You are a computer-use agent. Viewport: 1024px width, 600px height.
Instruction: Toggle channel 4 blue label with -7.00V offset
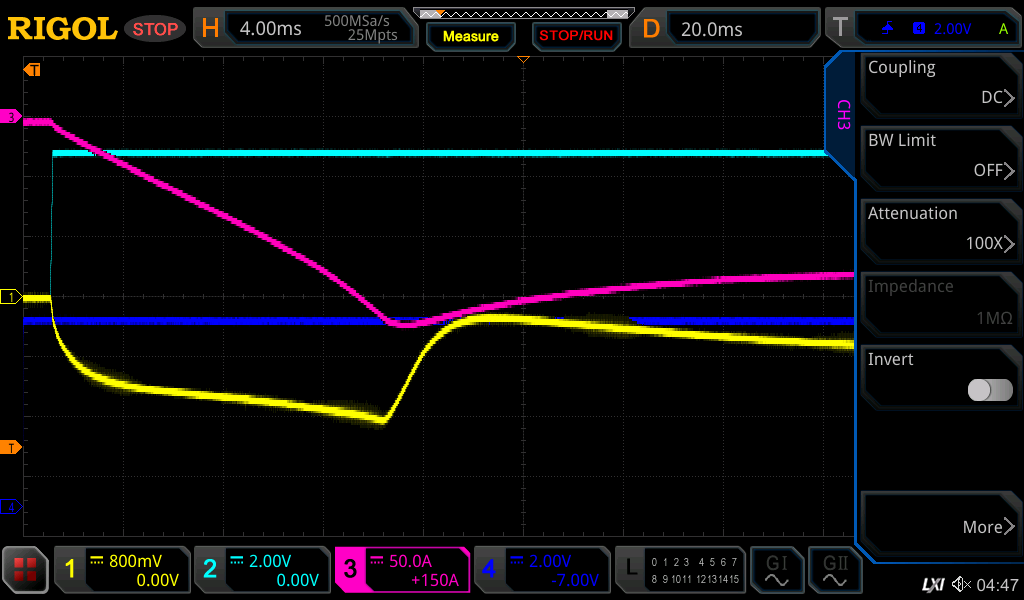(541, 570)
